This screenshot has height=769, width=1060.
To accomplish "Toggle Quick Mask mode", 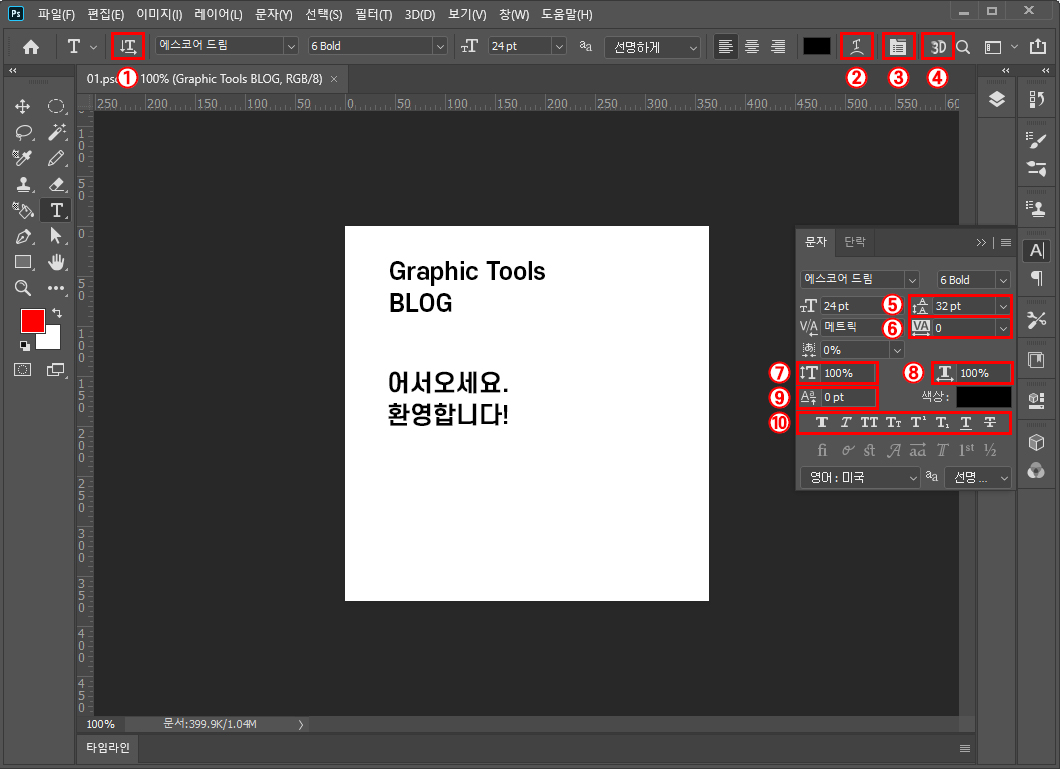I will pos(22,370).
